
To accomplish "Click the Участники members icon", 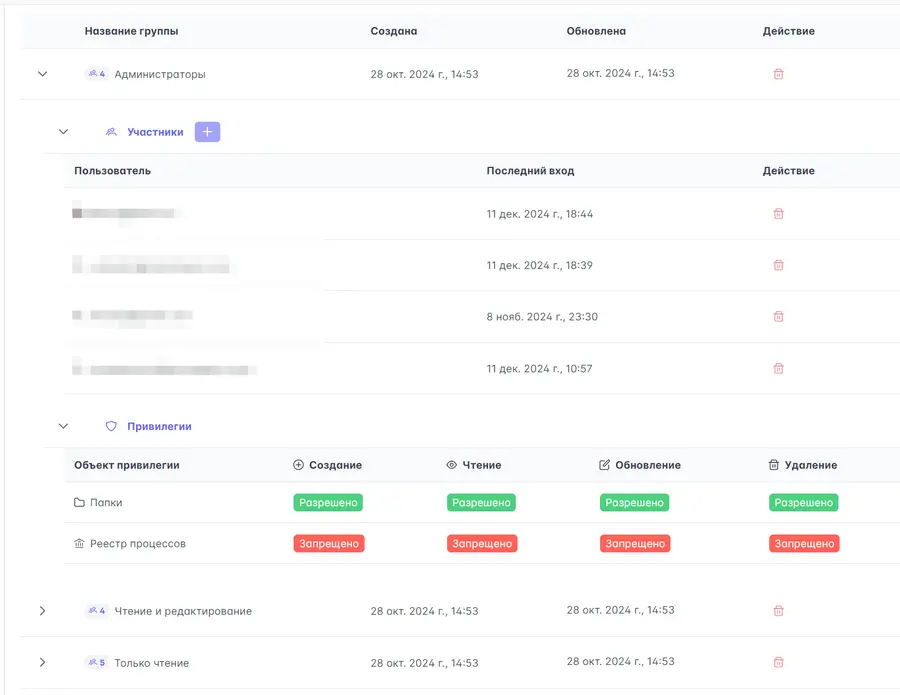I will click(111, 132).
